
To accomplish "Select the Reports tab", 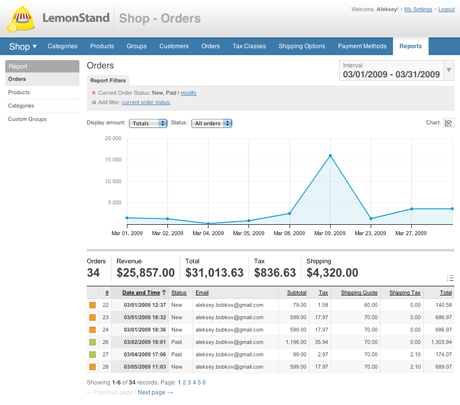I will tap(411, 46).
